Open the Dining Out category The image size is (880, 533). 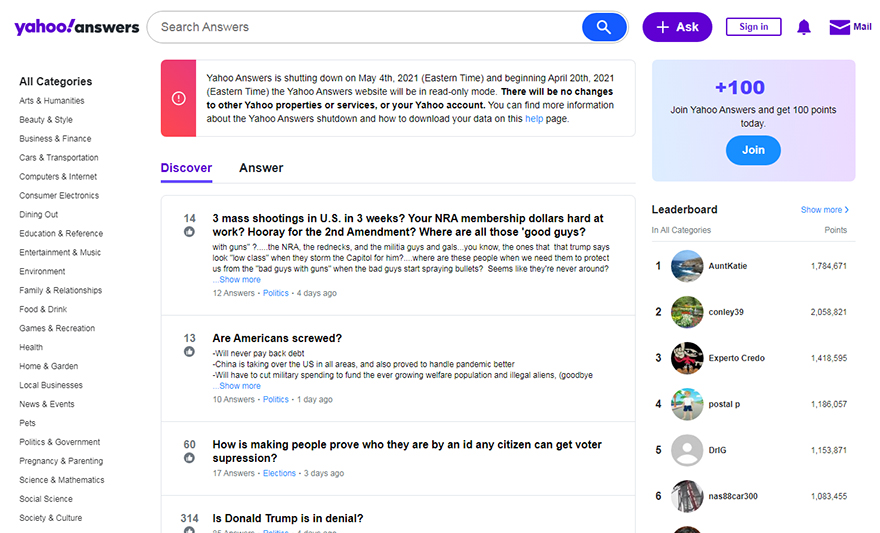click(39, 214)
